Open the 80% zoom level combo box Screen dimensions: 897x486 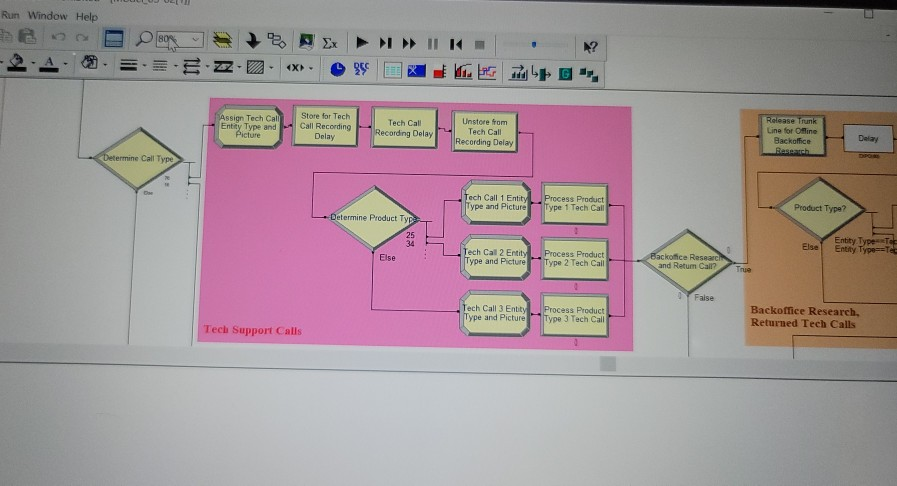tap(180, 39)
